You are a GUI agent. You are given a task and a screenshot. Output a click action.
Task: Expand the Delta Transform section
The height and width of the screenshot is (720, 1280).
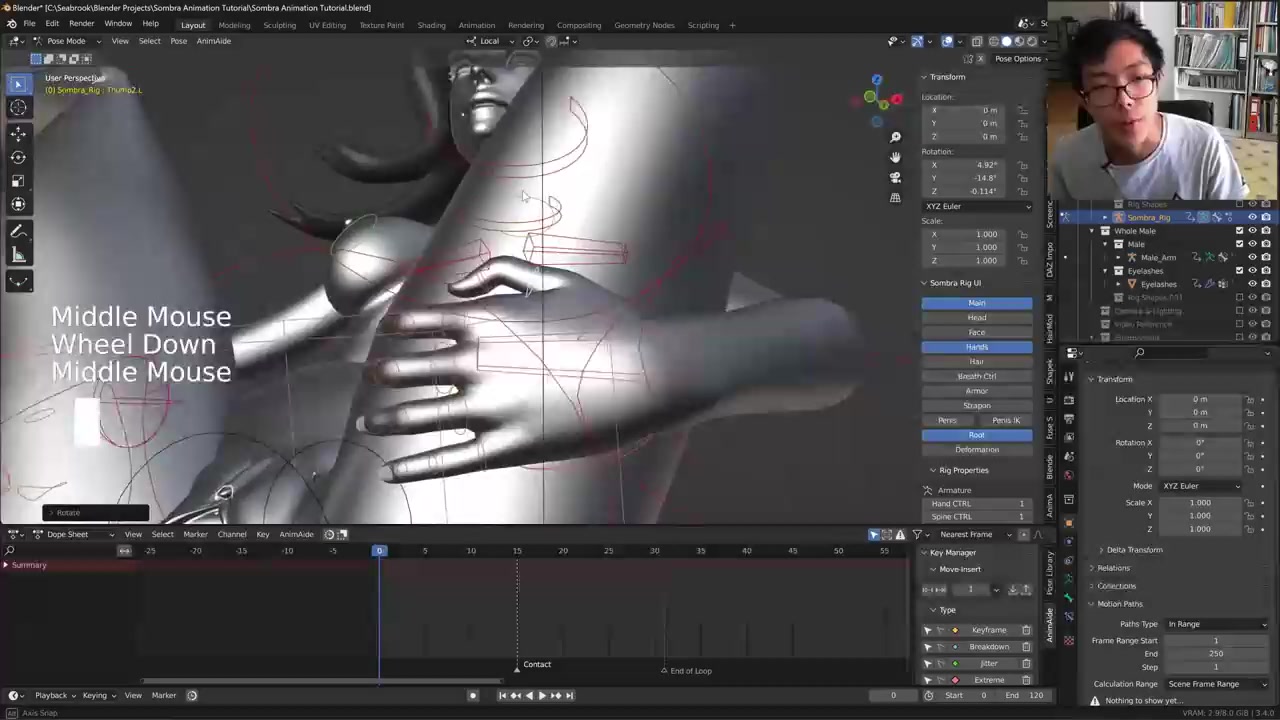pyautogui.click(x=1134, y=550)
